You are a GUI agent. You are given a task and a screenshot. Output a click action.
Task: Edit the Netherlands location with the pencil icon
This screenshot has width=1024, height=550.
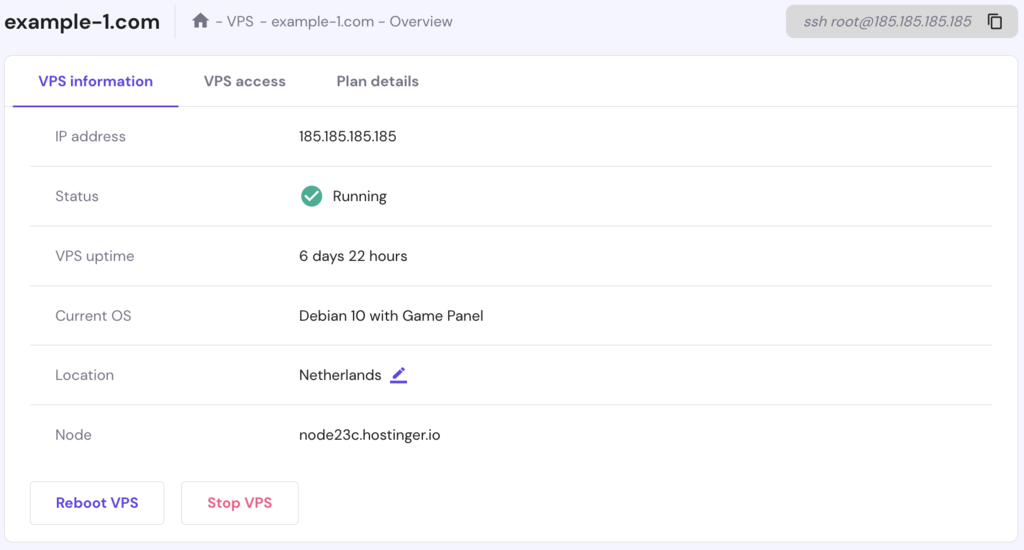[x=399, y=375]
